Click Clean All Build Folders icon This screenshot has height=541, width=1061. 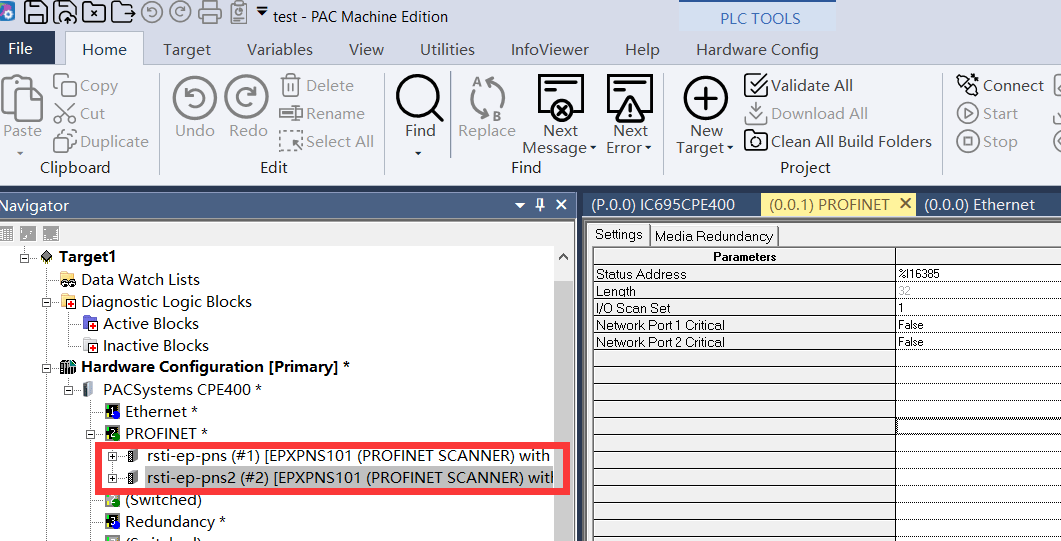(755, 141)
